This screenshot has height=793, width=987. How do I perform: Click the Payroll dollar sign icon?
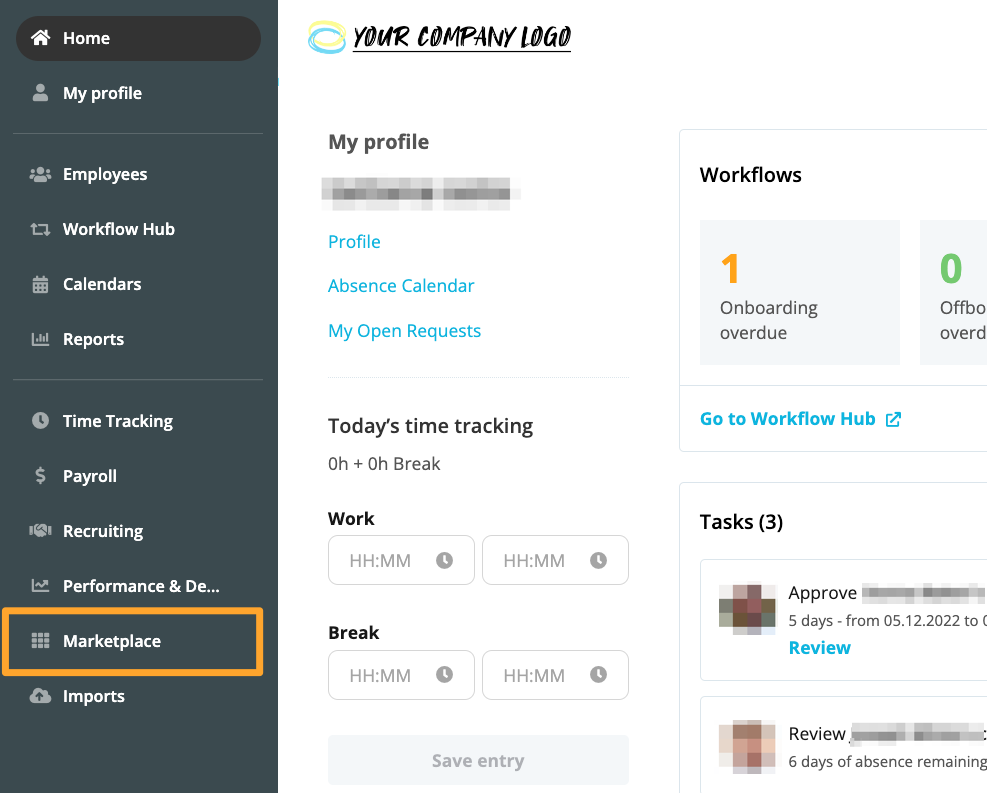point(40,476)
